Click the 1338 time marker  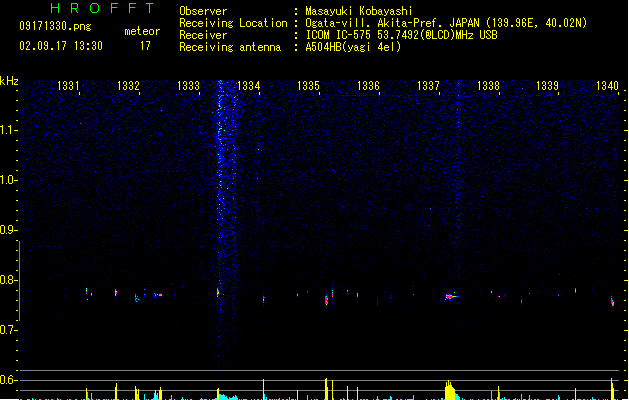tap(488, 85)
